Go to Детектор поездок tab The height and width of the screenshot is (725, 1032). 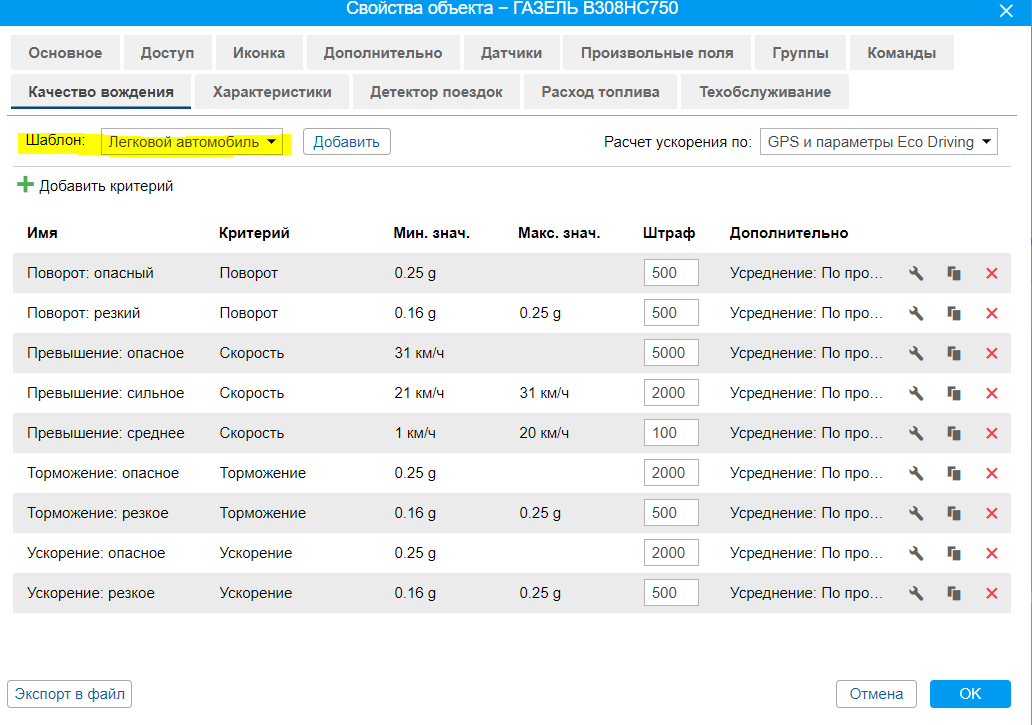coord(435,92)
